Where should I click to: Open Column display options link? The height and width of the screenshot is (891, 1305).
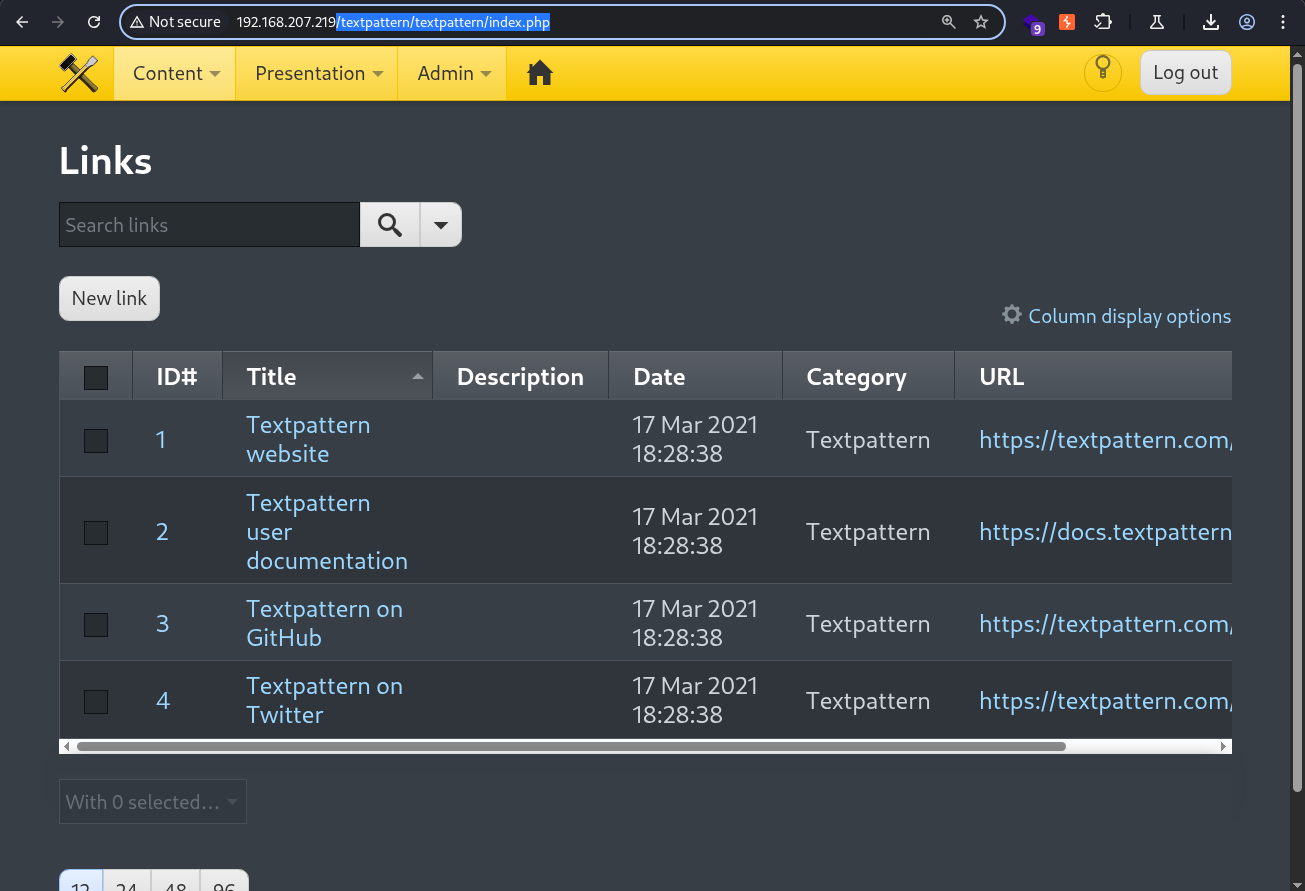tap(1129, 316)
